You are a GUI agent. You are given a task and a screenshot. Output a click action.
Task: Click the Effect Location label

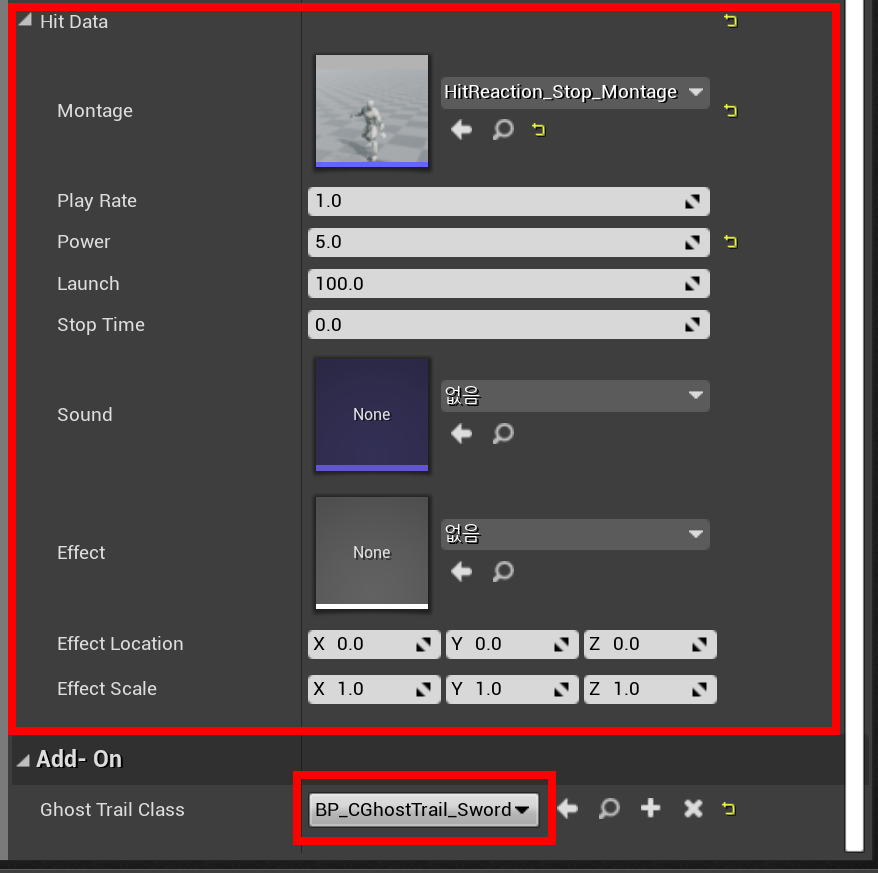coord(120,644)
